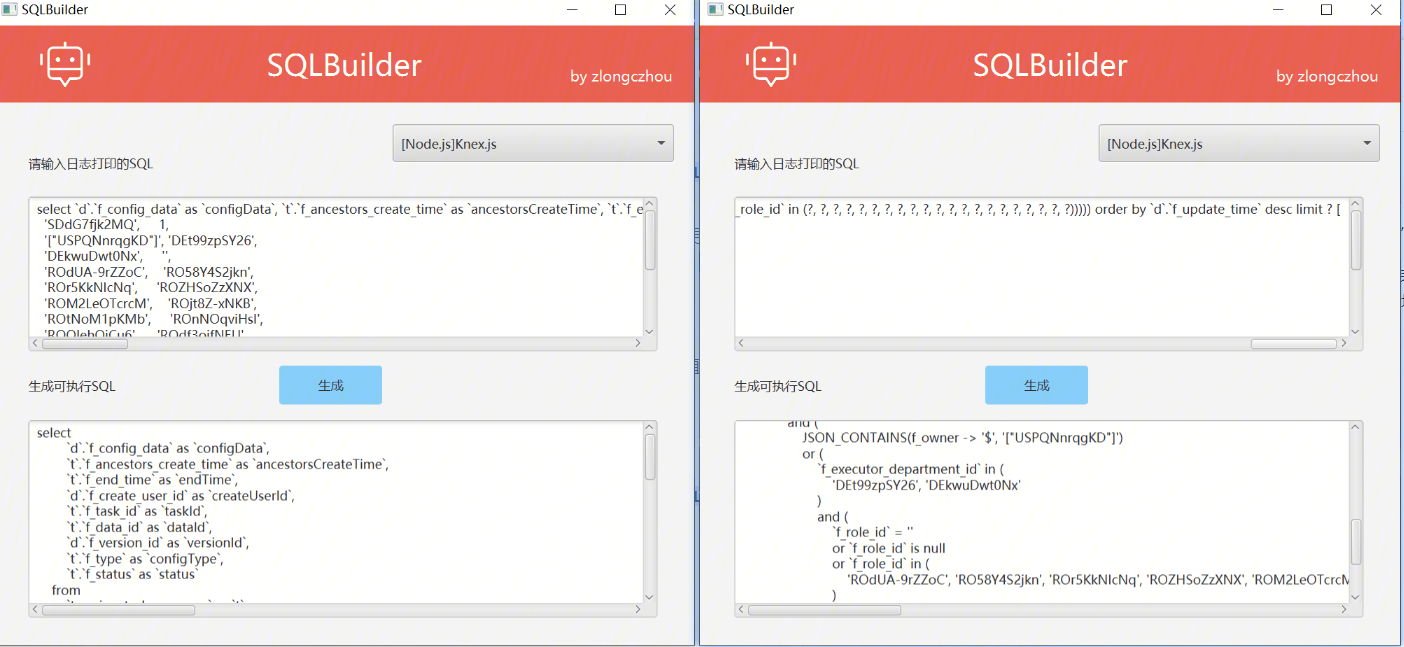1404x647 pixels.
Task: Click the robot logo in left SQLBuilder header
Action: pyautogui.click(x=64, y=63)
